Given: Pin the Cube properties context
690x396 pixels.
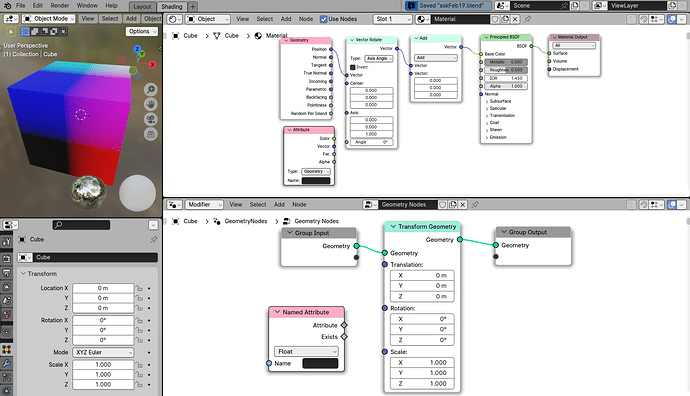Looking at the screenshot, I should click(153, 240).
